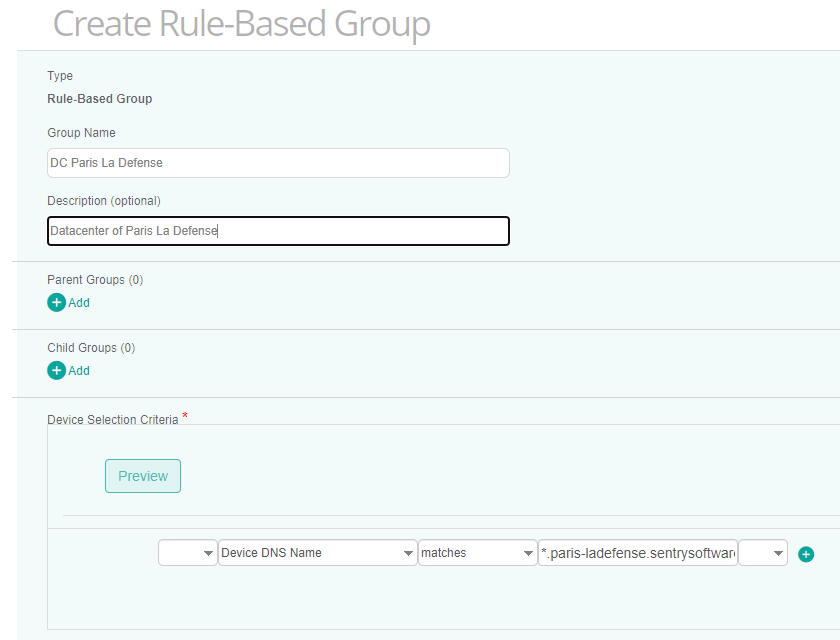Screen dimensions: 840x640
Task: Click the green plus to add another criterion
Action: pos(806,553)
